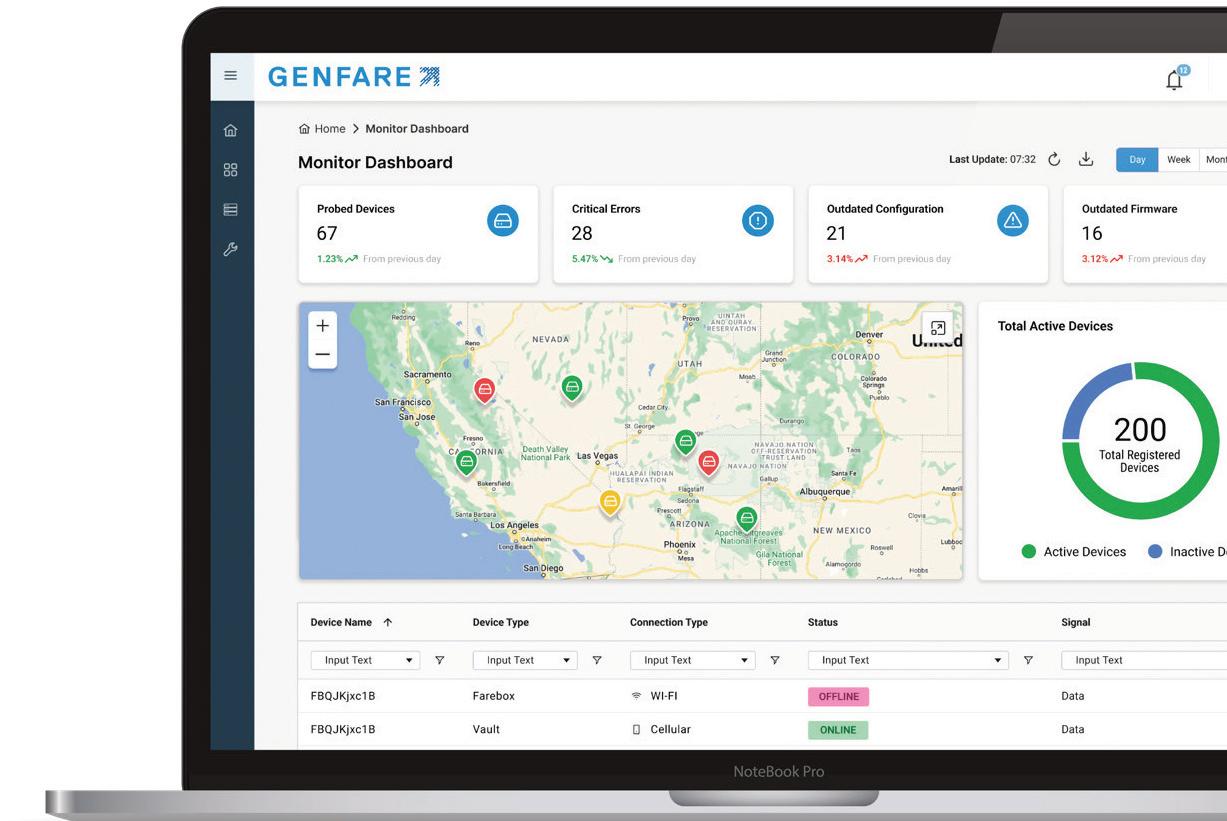Click Status column header
The width and height of the screenshot is (1227, 821).
tap(823, 622)
